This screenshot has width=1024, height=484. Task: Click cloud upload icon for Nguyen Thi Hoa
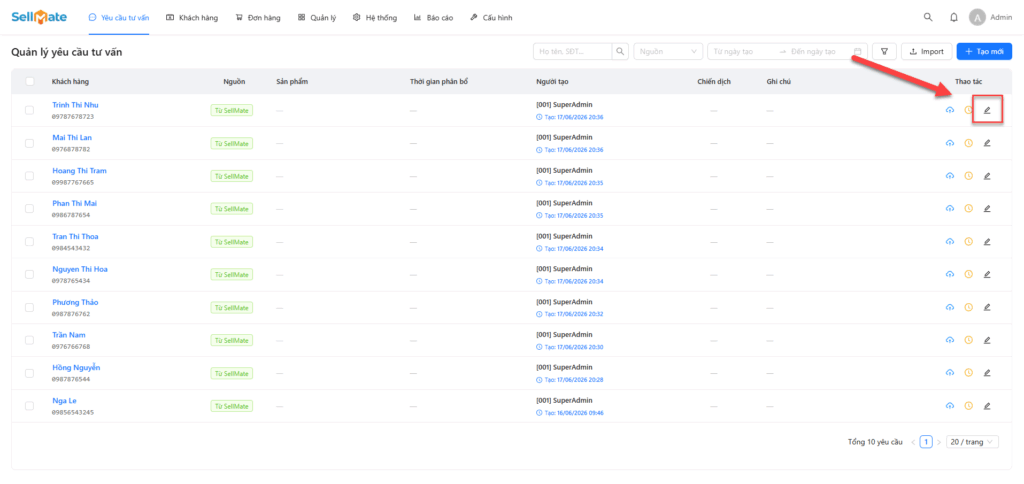(950, 274)
